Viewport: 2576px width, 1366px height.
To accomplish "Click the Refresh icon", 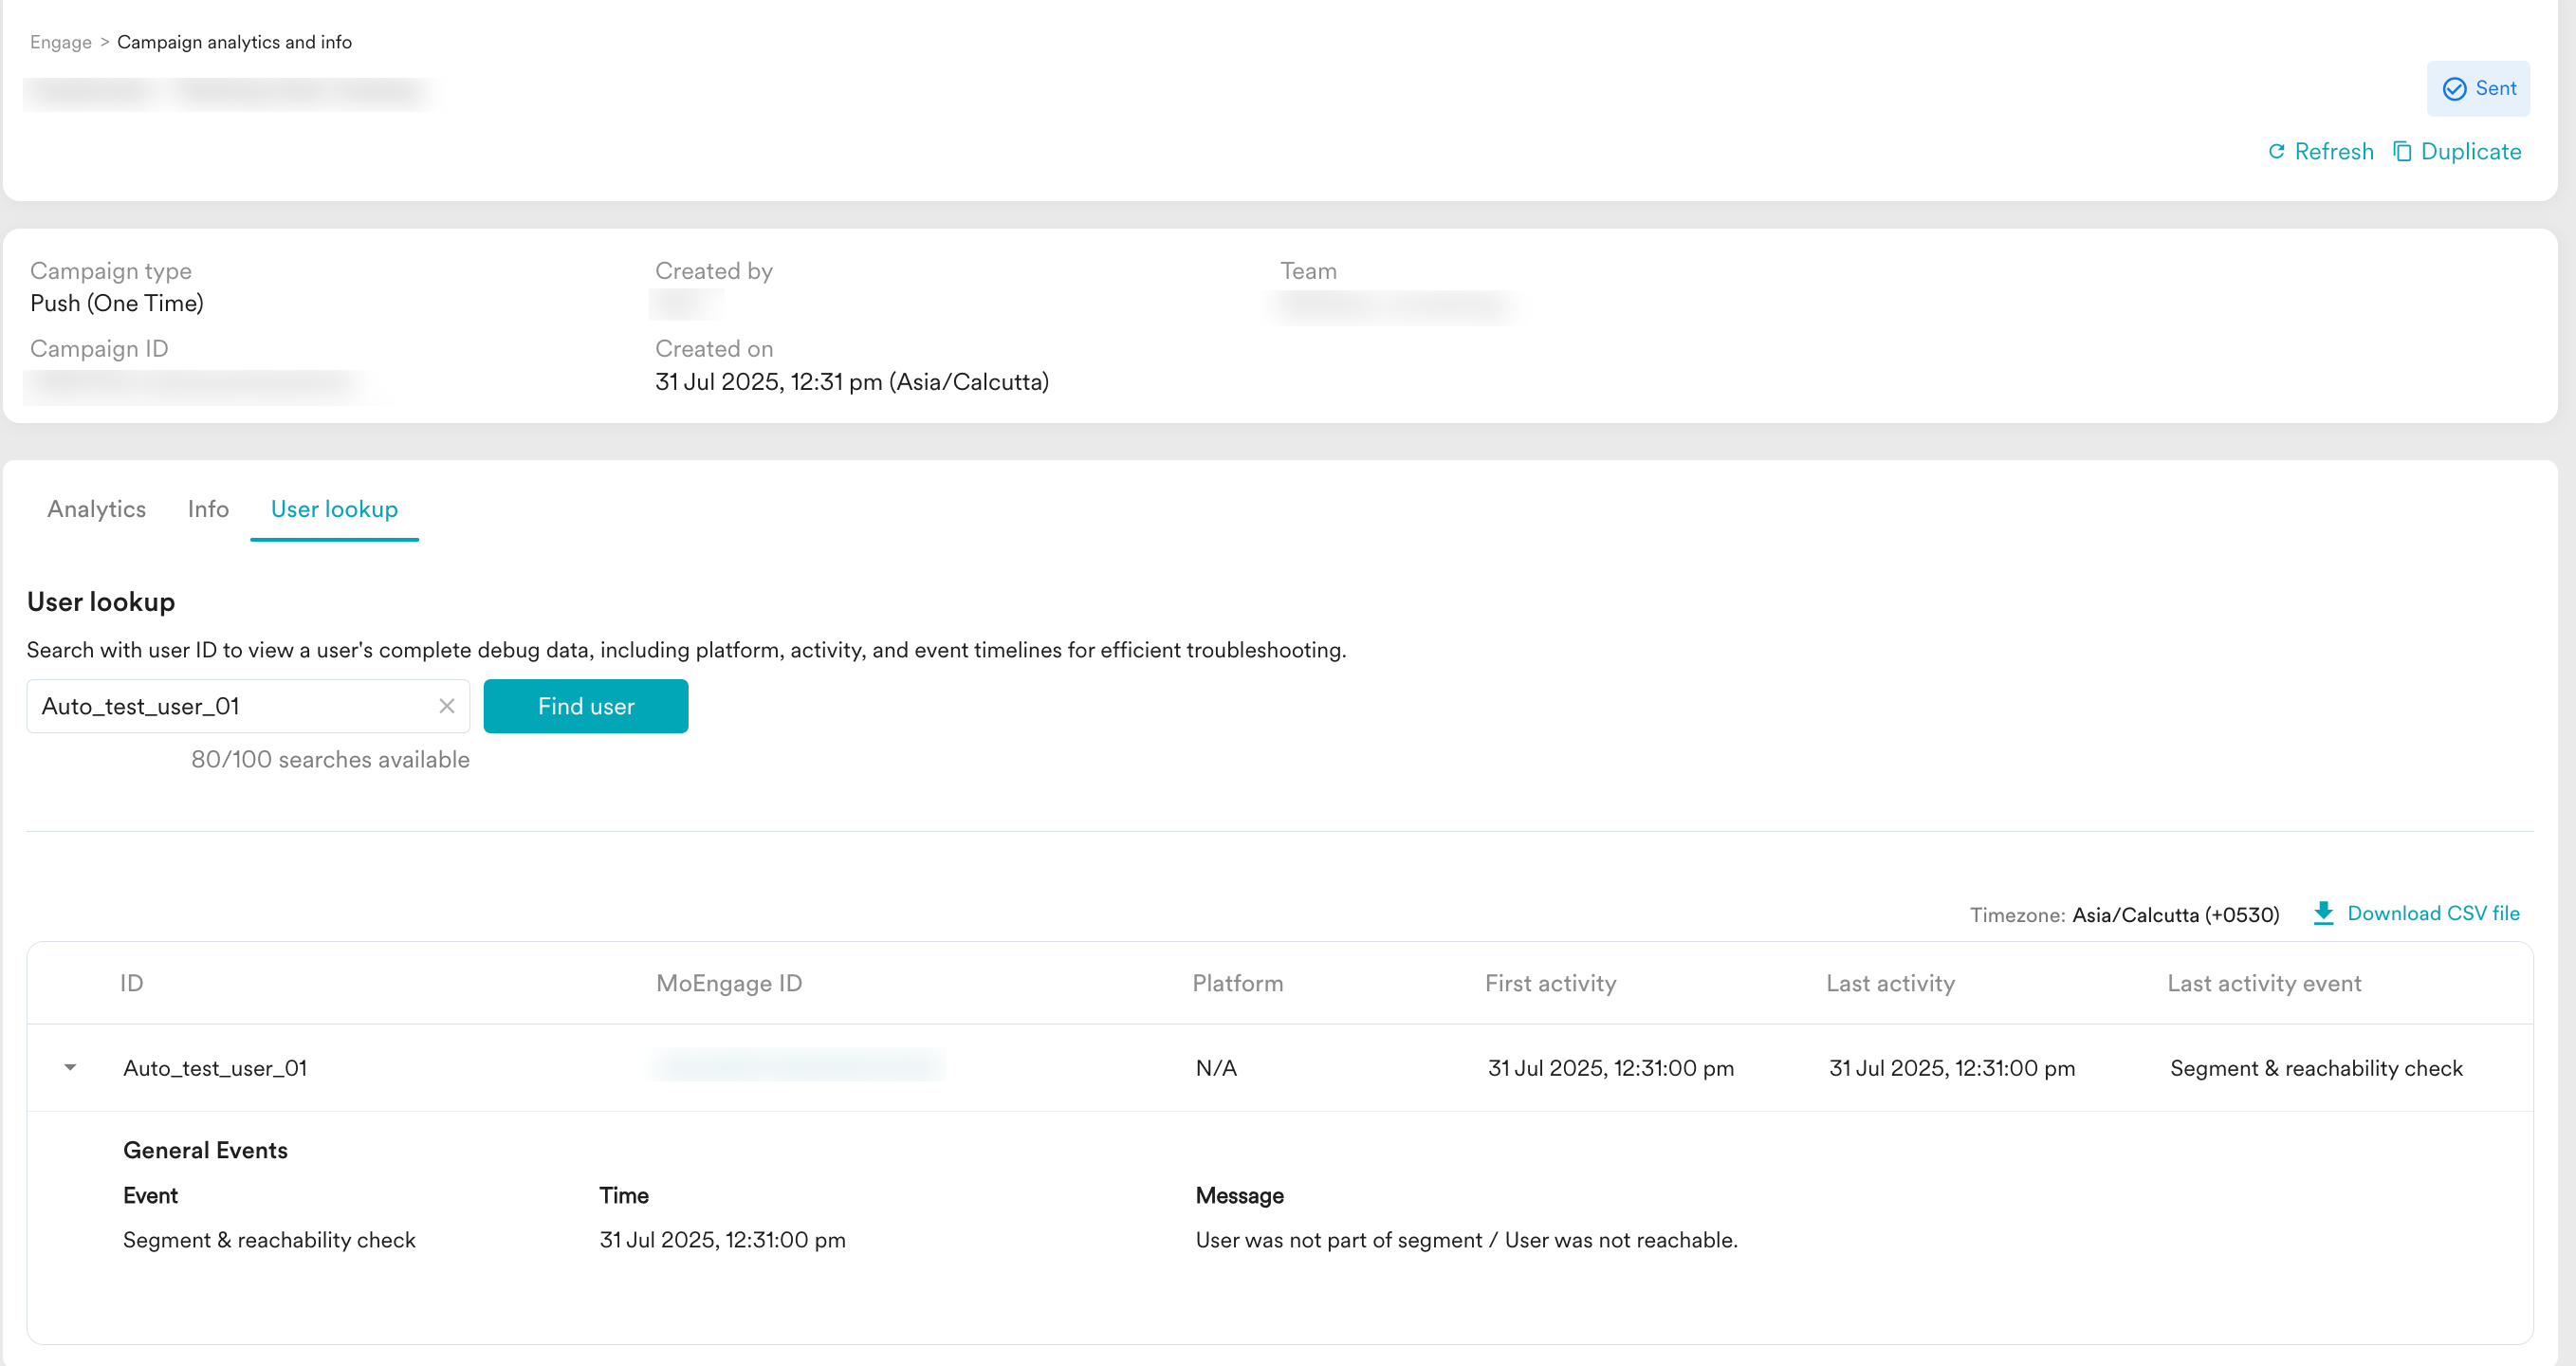I will coord(2276,151).
